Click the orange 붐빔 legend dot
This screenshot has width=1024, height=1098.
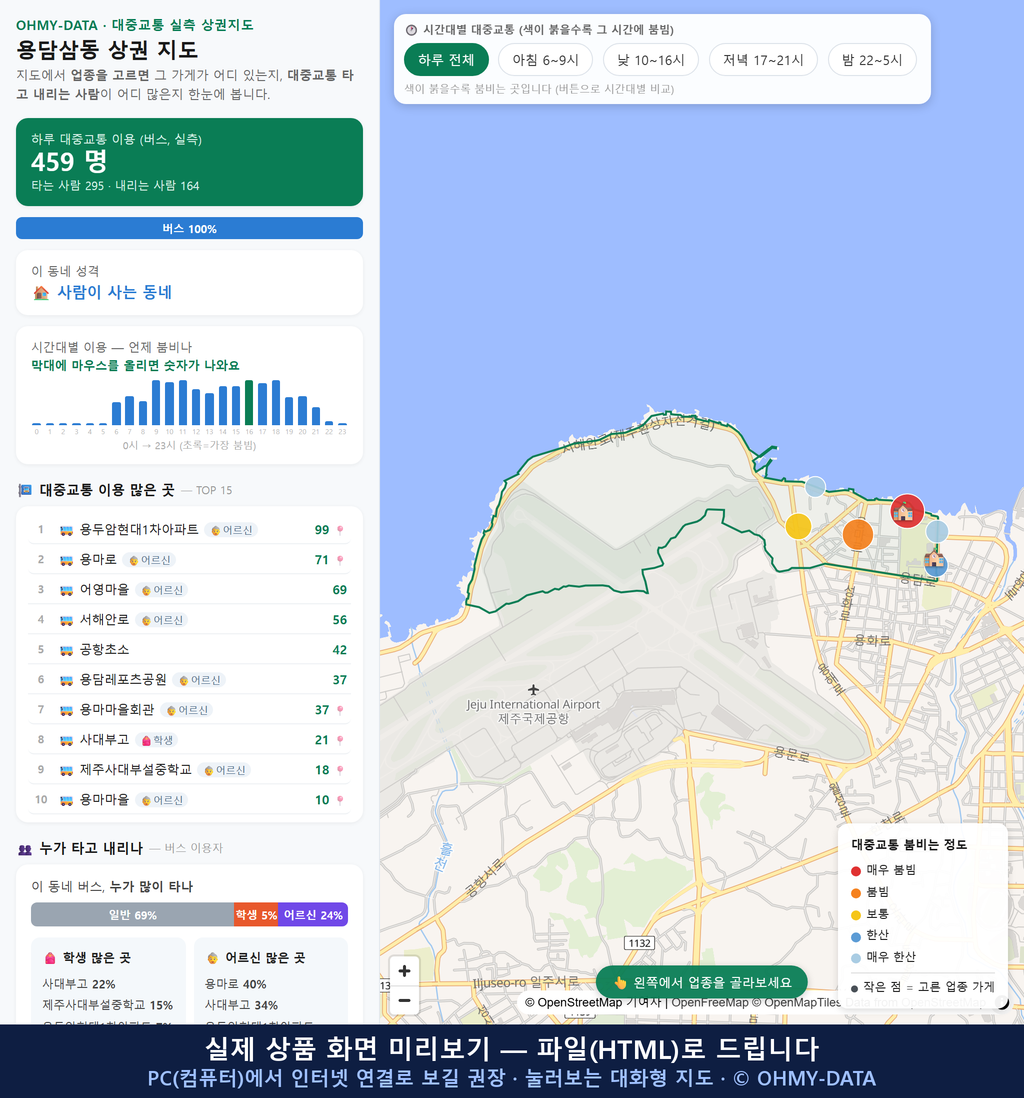[x=855, y=893]
